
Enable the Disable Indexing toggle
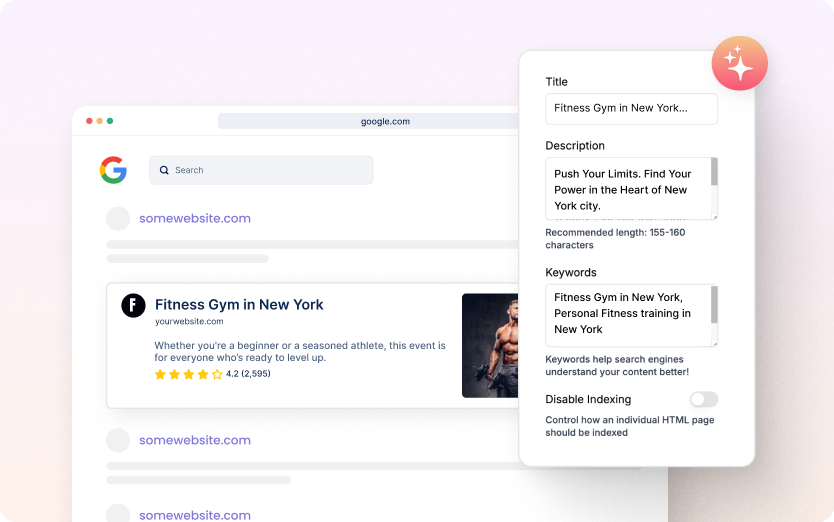(703, 399)
